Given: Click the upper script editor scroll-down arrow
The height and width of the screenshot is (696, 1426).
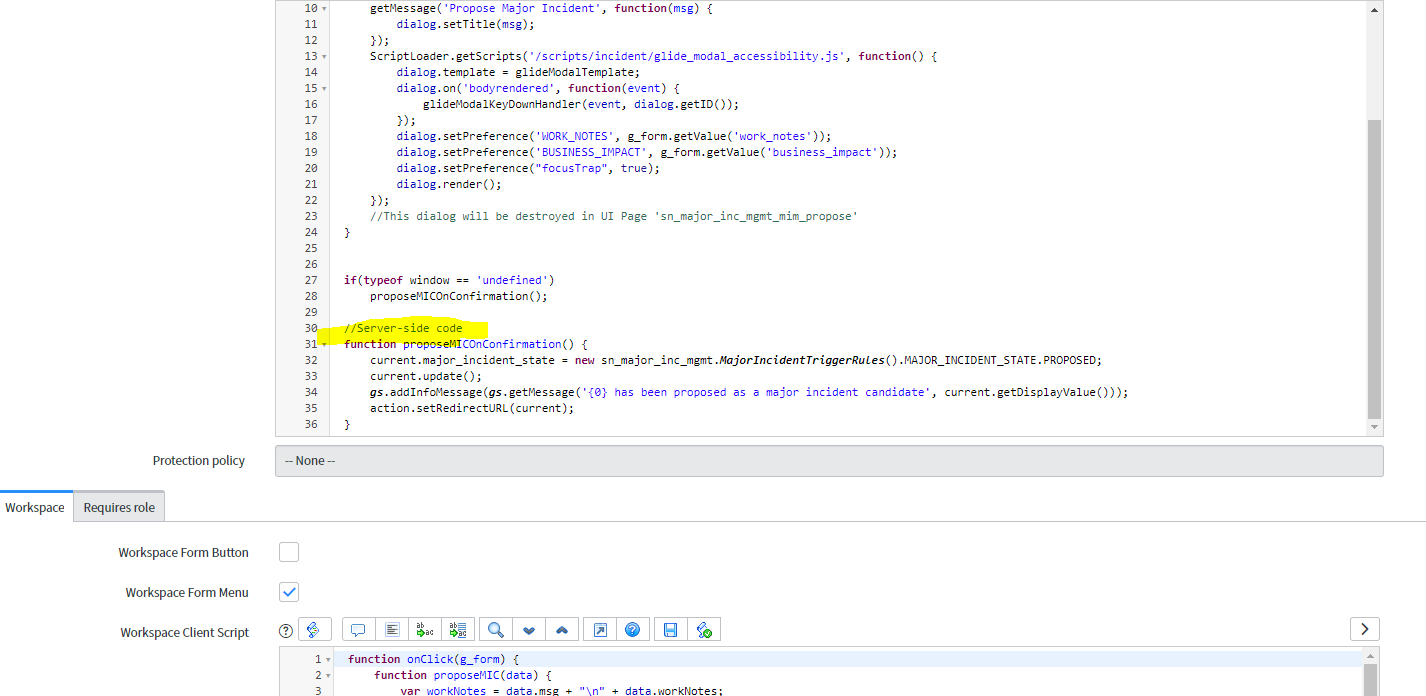Looking at the screenshot, I should coord(1374,428).
